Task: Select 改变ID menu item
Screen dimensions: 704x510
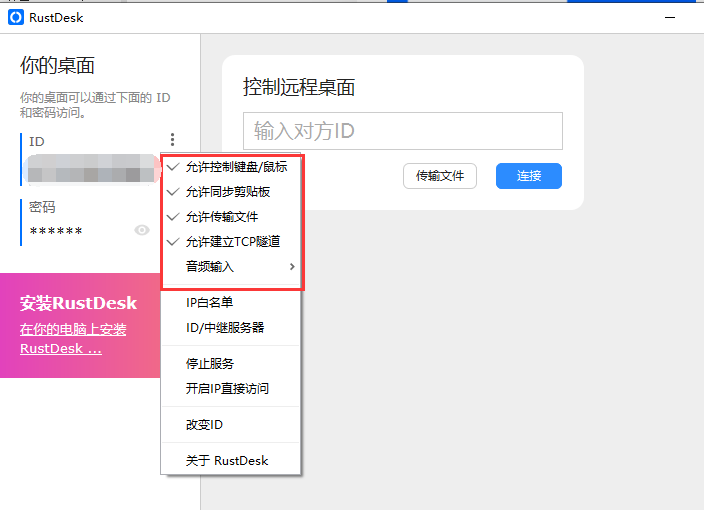Action: click(204, 425)
